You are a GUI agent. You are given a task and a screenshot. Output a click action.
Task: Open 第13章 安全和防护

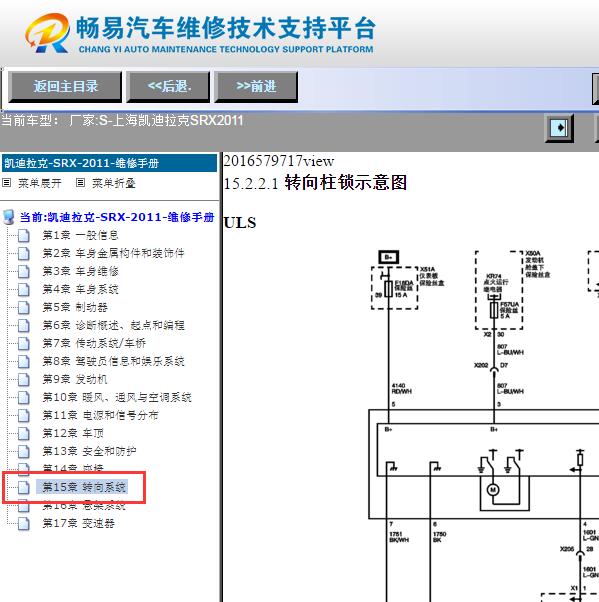pos(89,451)
